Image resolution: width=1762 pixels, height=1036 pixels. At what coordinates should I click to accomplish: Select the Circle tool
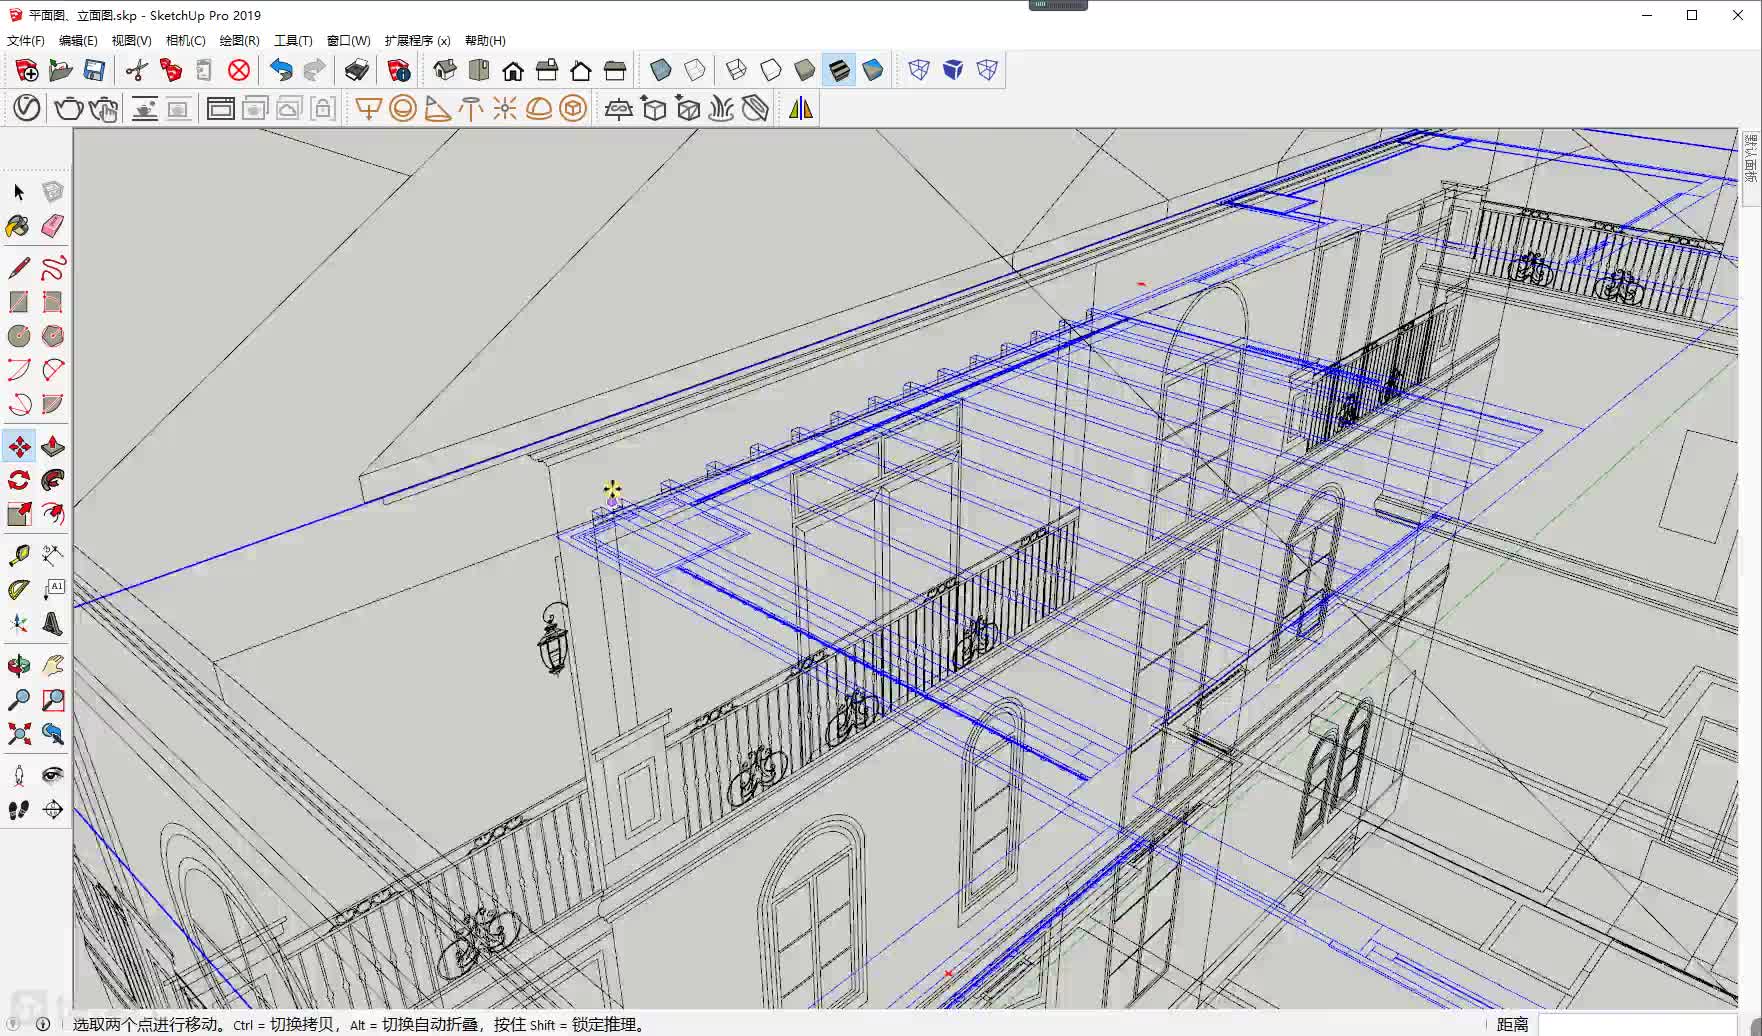[x=19, y=336]
